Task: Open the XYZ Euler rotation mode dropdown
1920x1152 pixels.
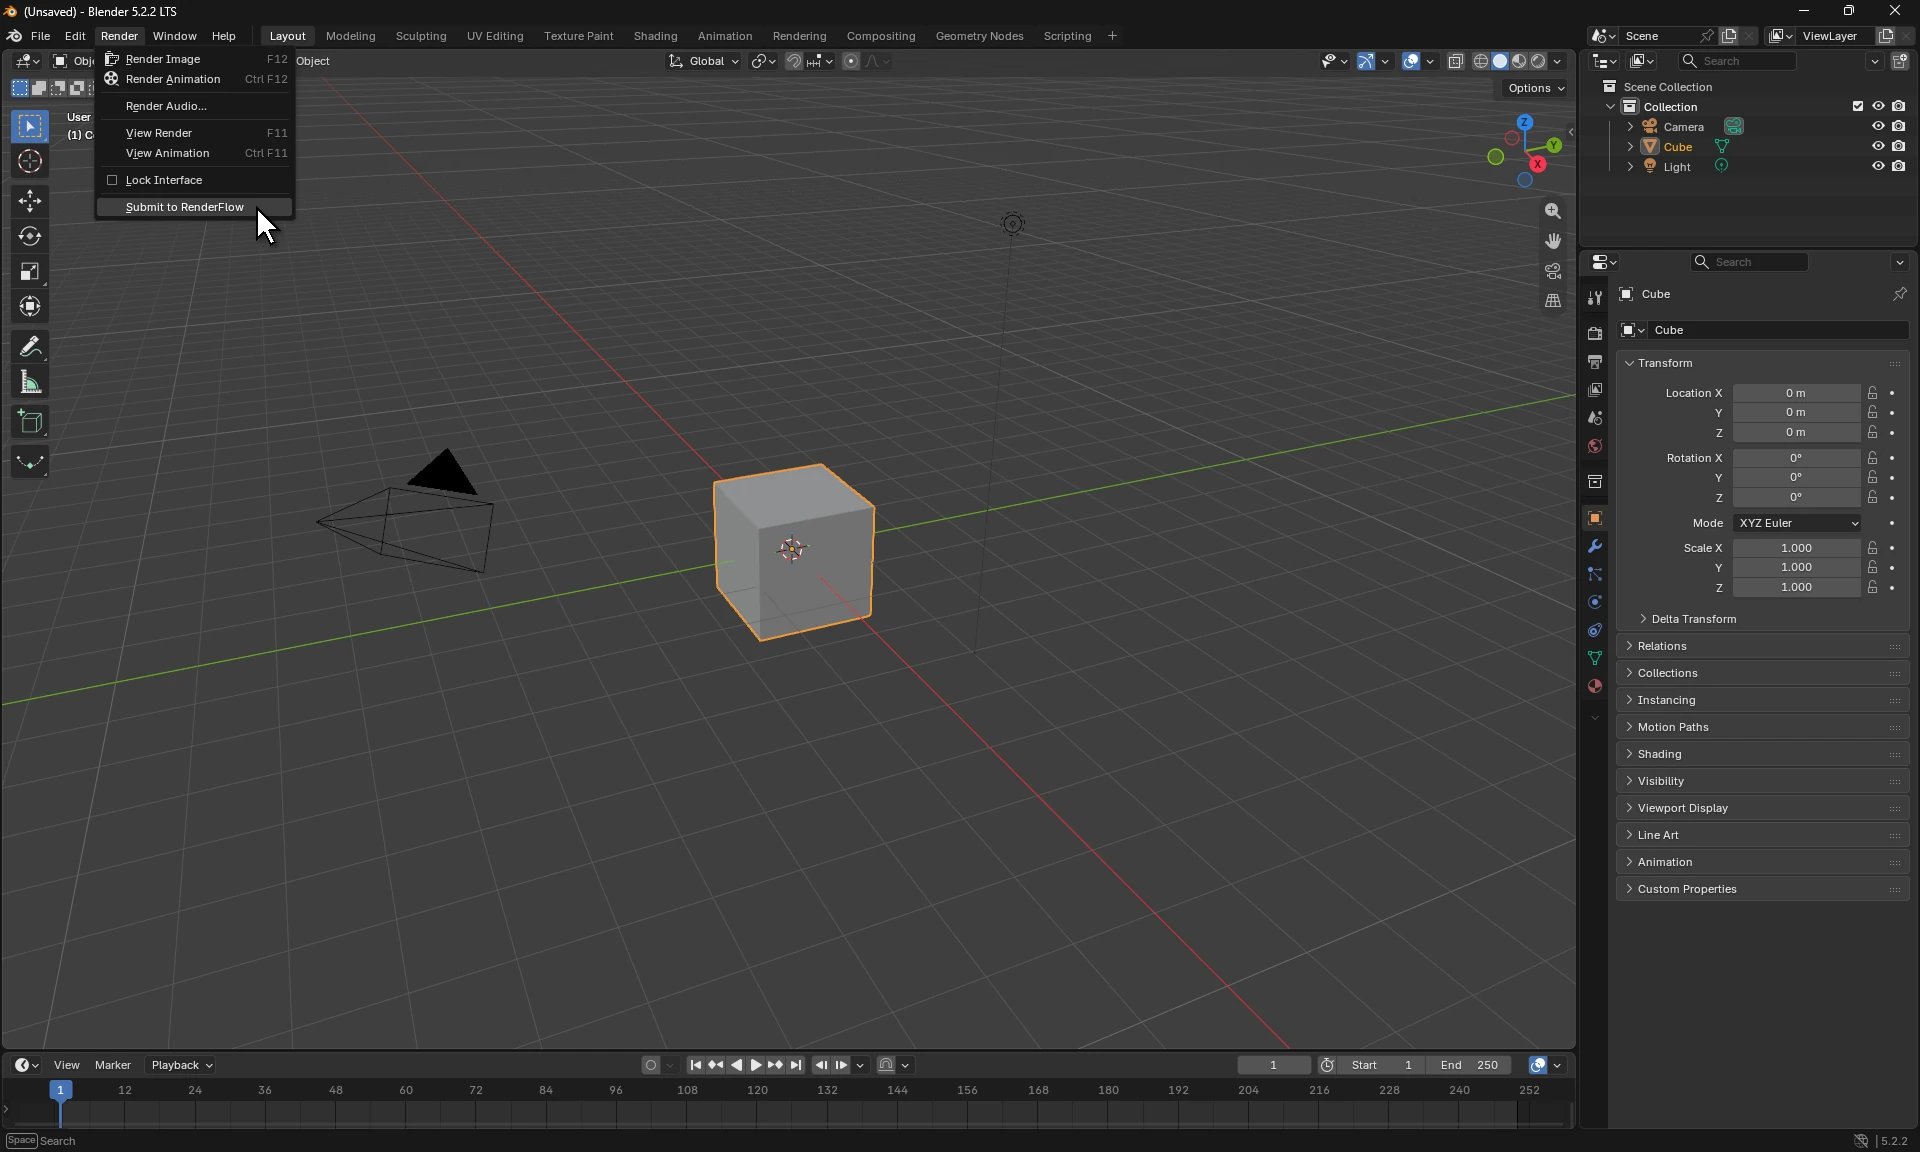Action: click(x=1798, y=523)
